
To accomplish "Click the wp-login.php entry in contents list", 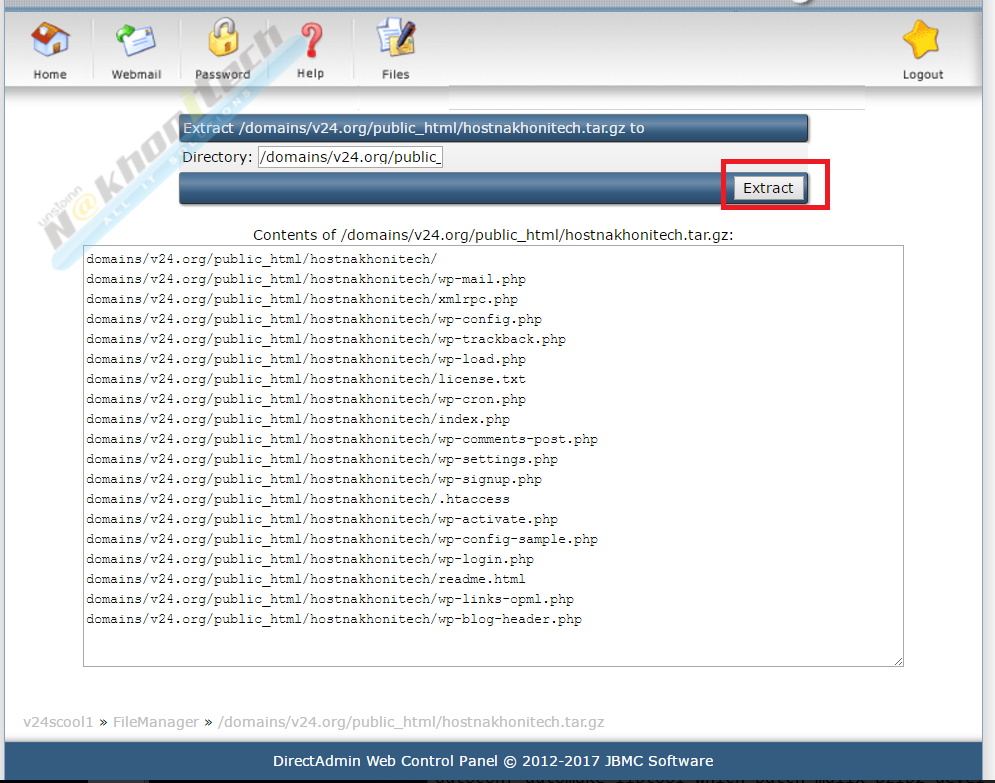I will coord(309,559).
